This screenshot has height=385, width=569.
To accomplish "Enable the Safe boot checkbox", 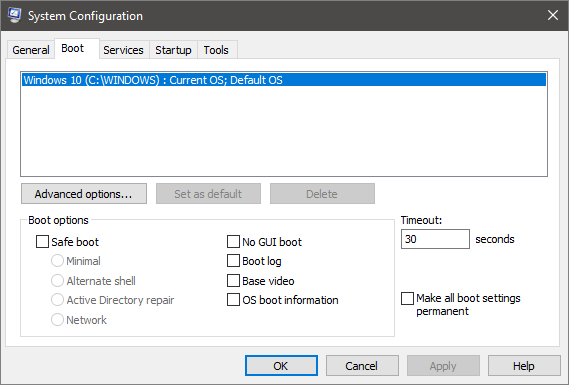I will [x=42, y=242].
